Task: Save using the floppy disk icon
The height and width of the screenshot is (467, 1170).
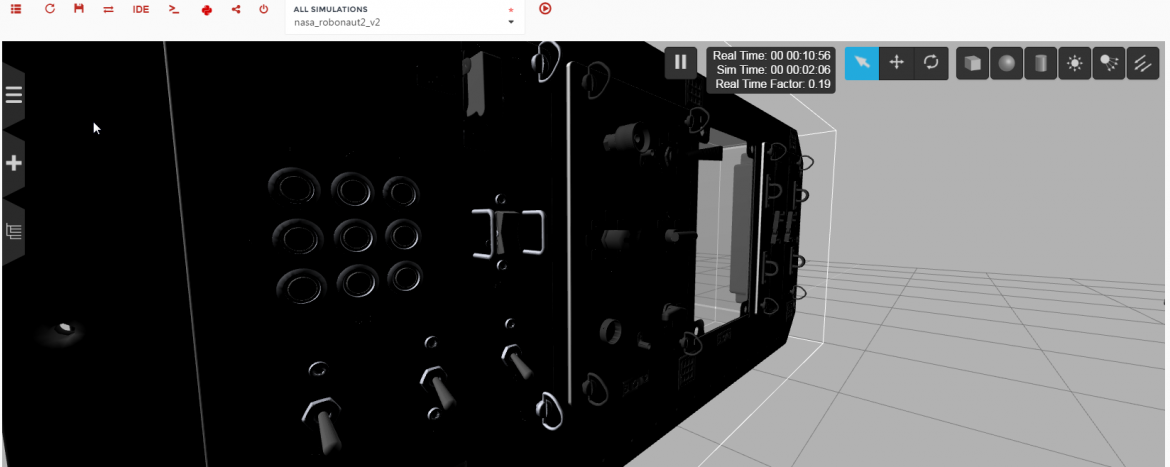Action: click(79, 9)
